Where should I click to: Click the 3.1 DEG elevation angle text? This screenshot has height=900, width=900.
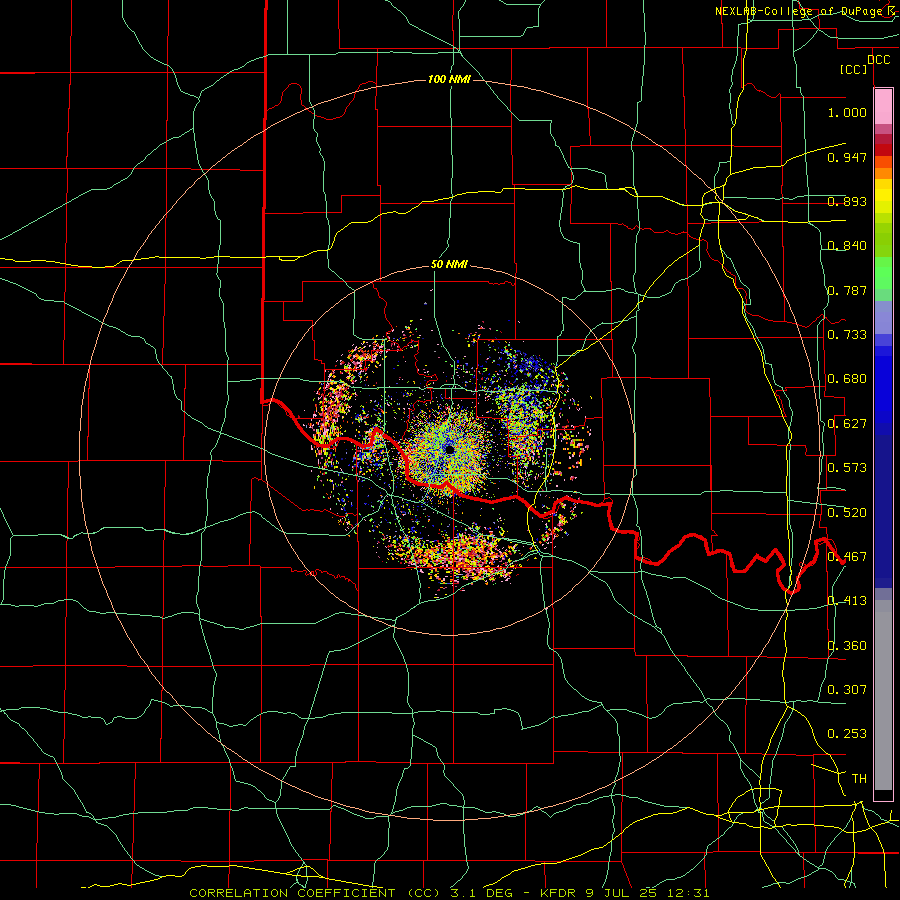481,893
